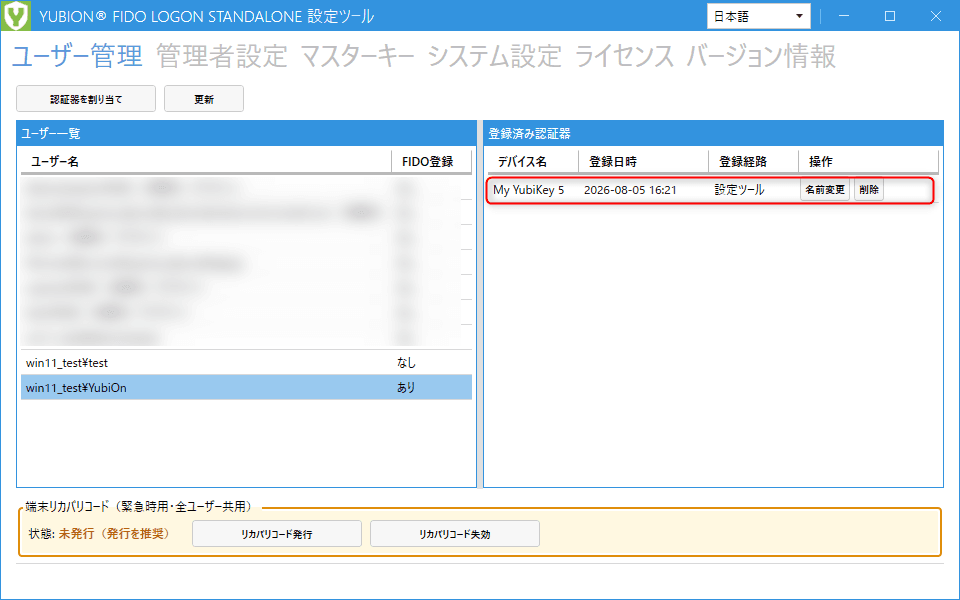Switch to the 管理者設定 tab
960x600 pixels.
tap(222, 56)
